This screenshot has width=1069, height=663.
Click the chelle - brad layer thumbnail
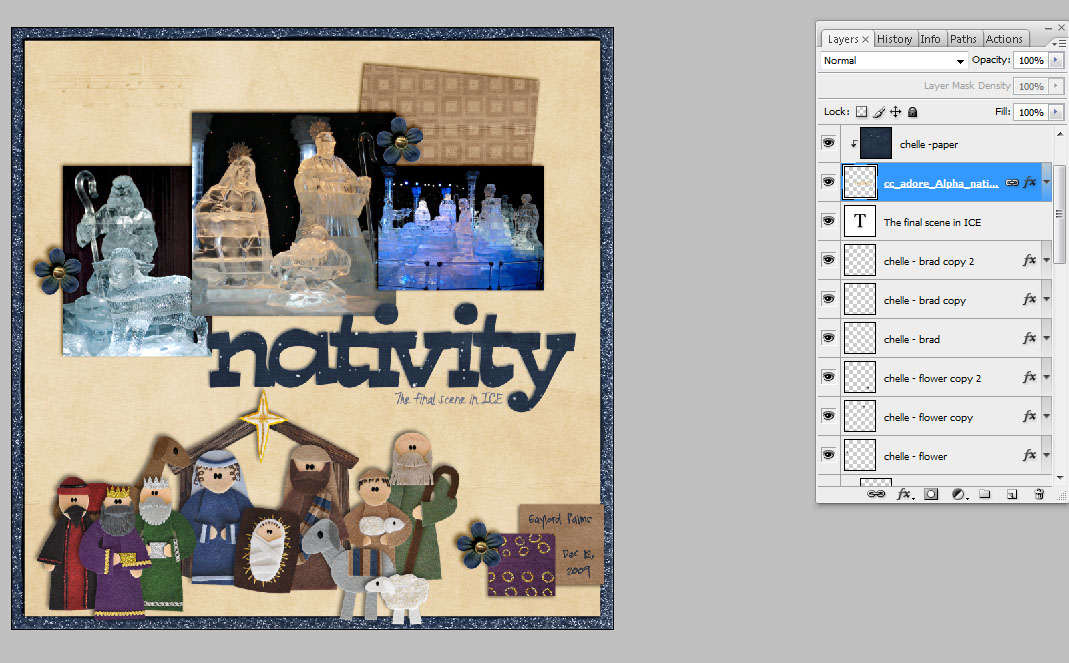860,338
